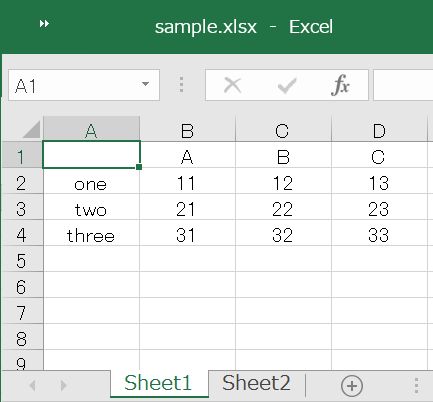Select row 1 header
The height and width of the screenshot is (402, 433).
[22, 155]
